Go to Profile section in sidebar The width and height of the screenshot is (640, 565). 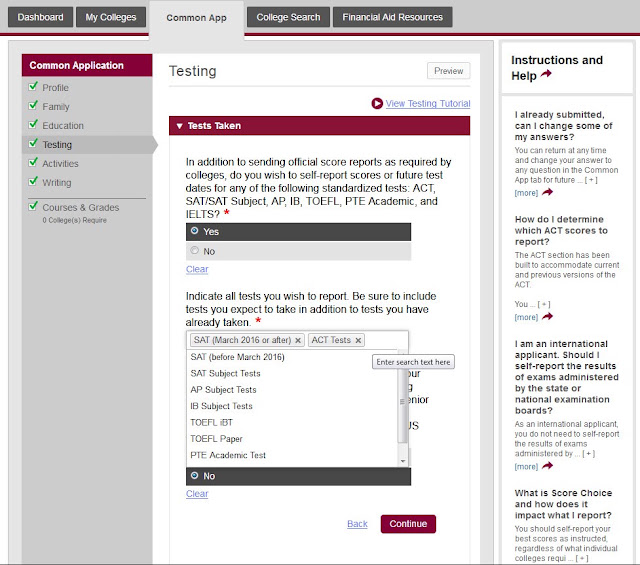click(56, 88)
